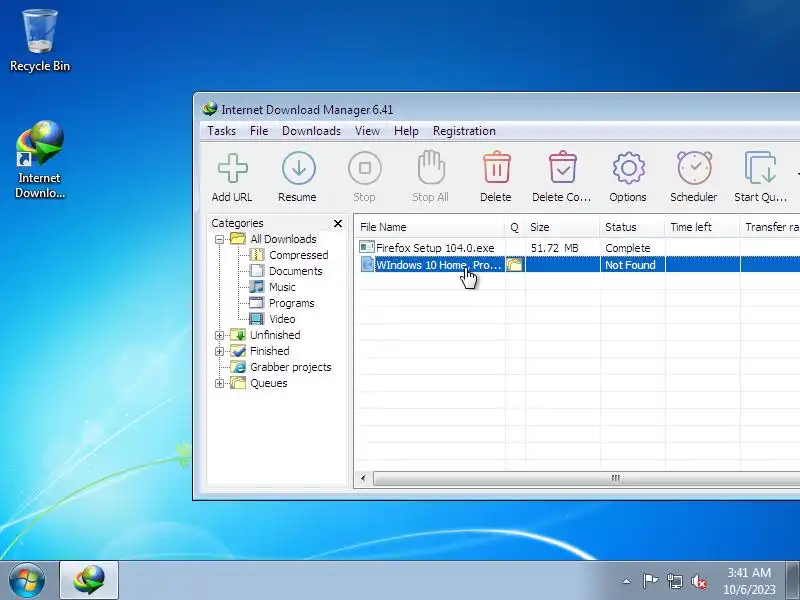Select Internet Download Manager desktop shortcut
Screen dimensions: 800x600
pos(40,159)
